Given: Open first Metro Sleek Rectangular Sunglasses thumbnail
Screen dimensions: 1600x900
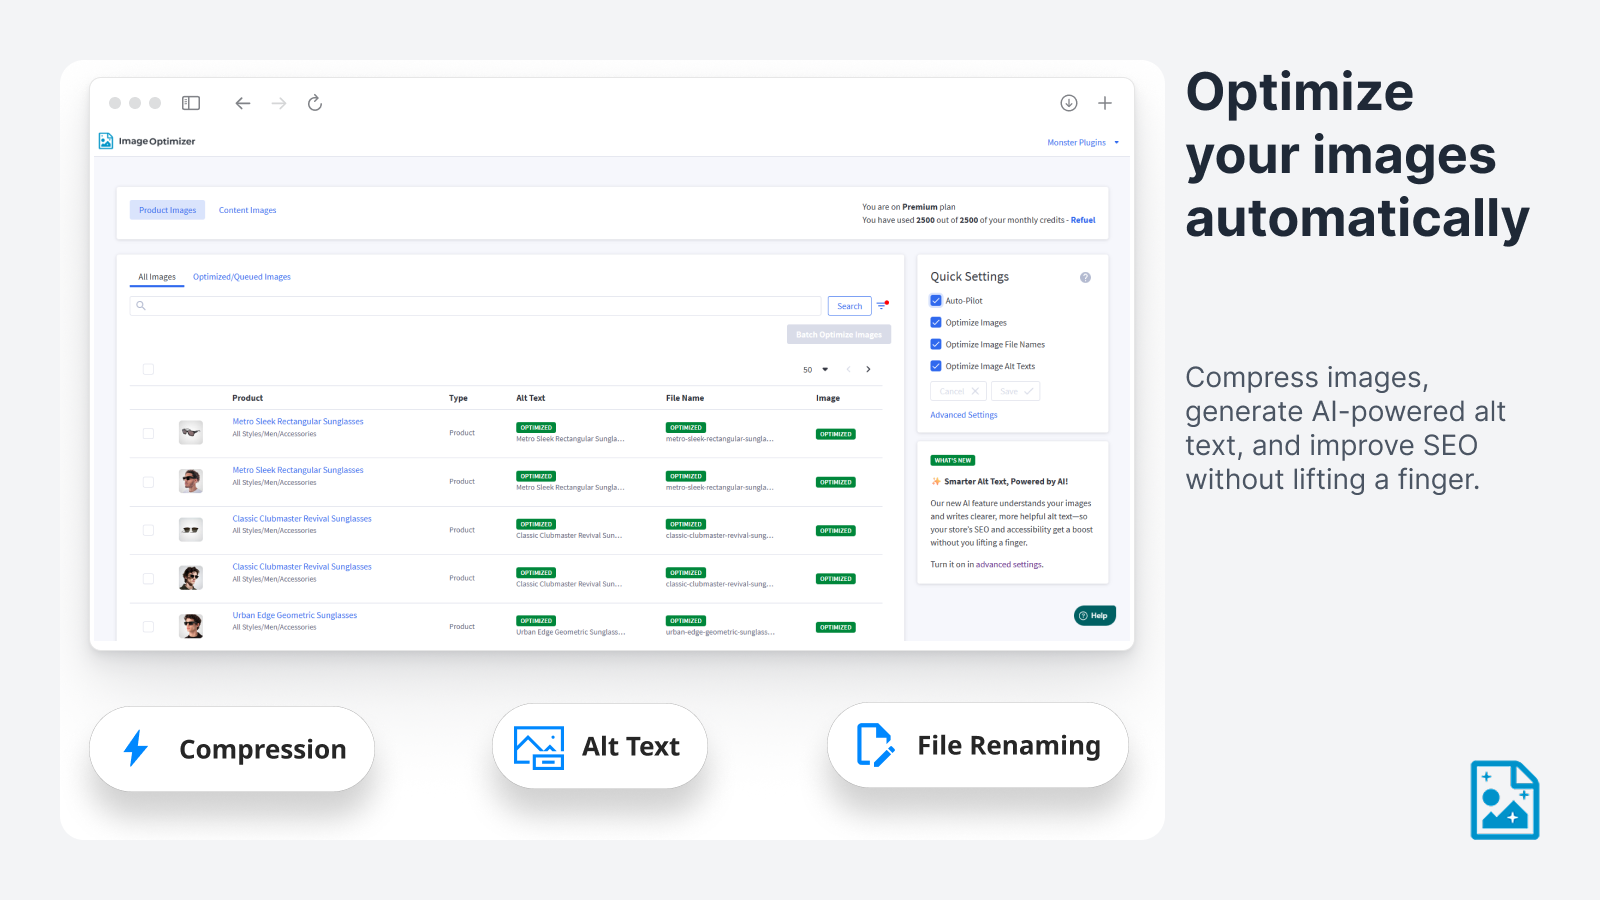Looking at the screenshot, I should (191, 433).
